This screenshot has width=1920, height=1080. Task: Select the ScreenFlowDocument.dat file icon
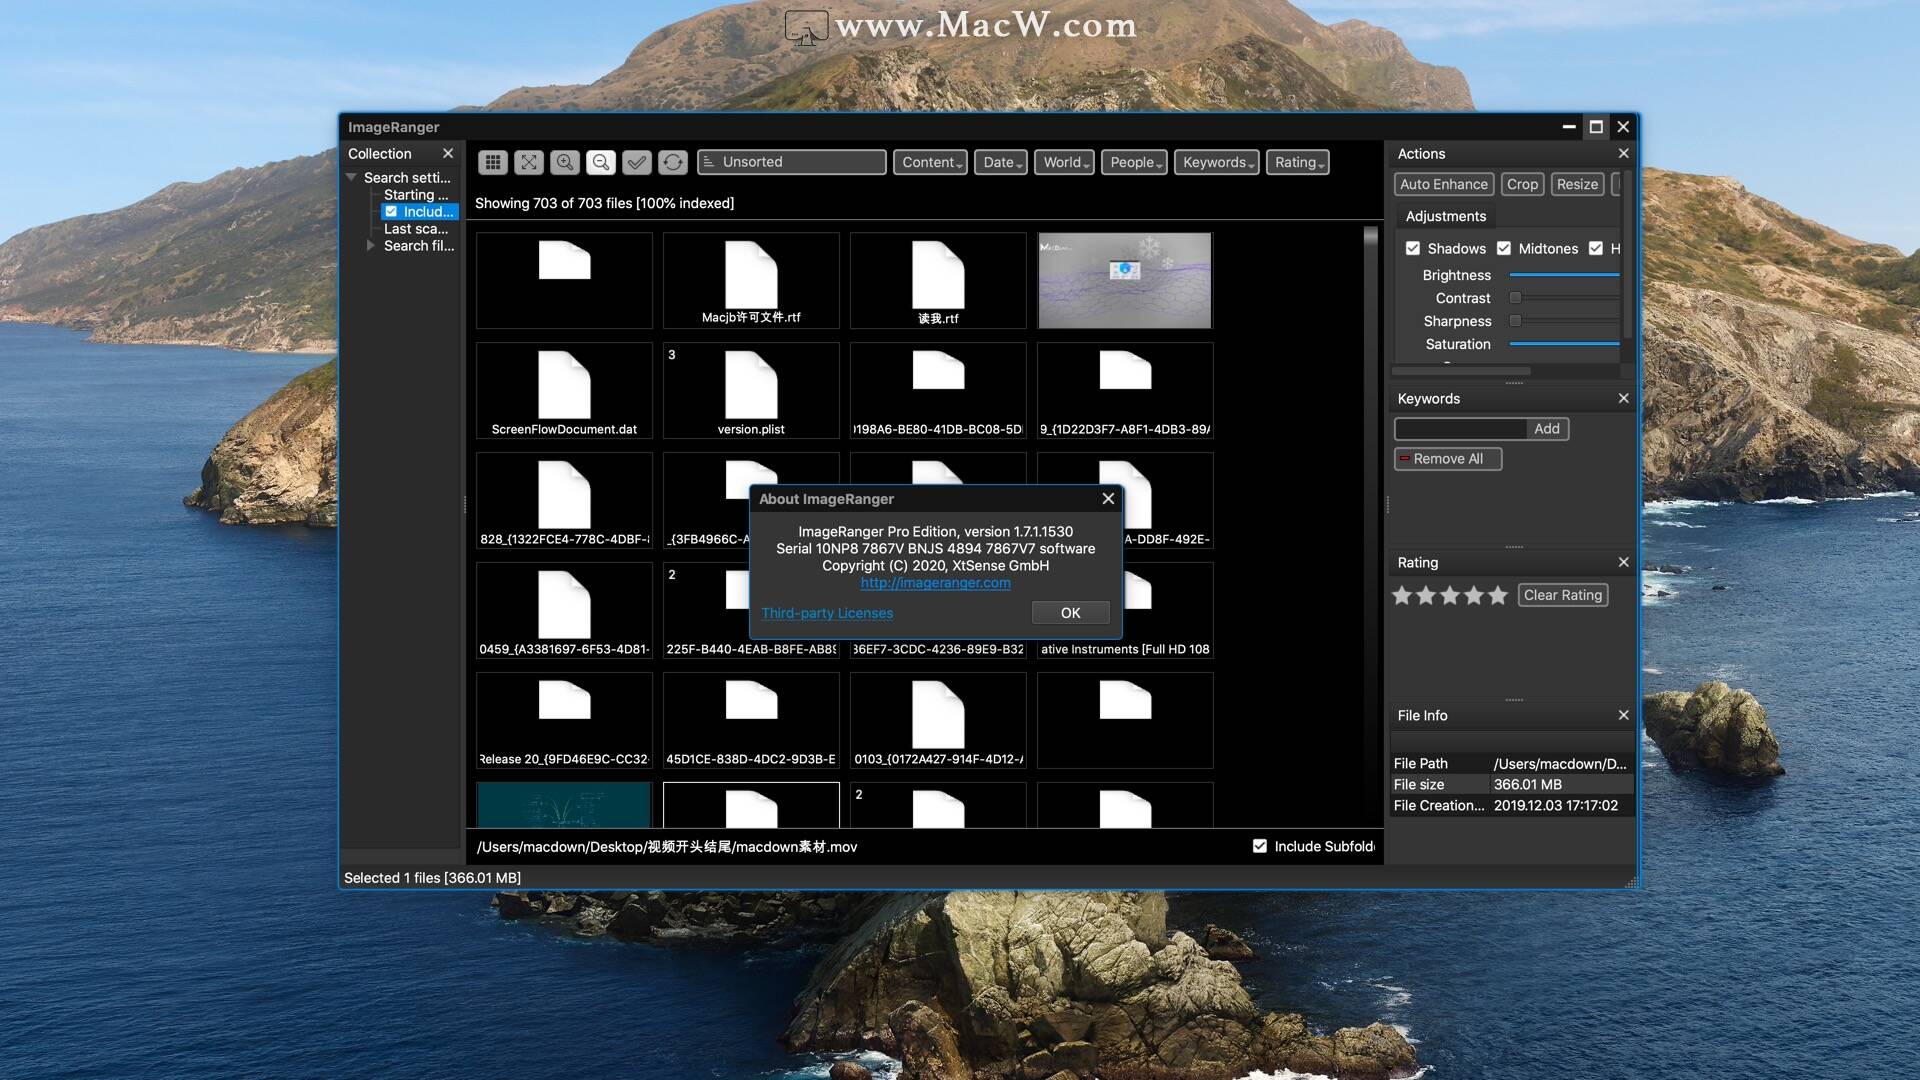564,385
